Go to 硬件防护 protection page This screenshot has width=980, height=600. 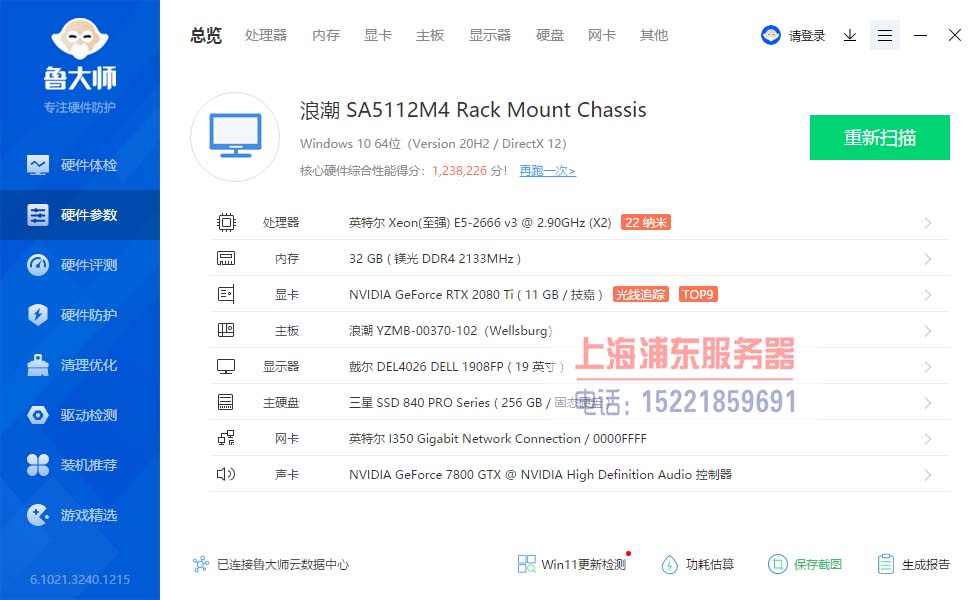tap(79, 315)
